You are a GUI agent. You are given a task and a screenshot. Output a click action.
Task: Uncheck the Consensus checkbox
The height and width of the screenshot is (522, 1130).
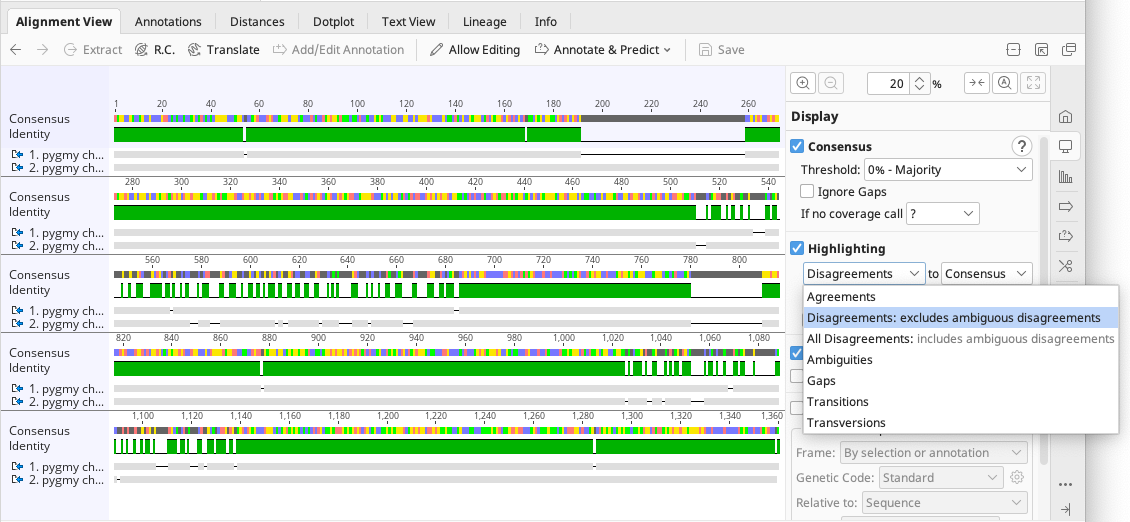pos(798,147)
